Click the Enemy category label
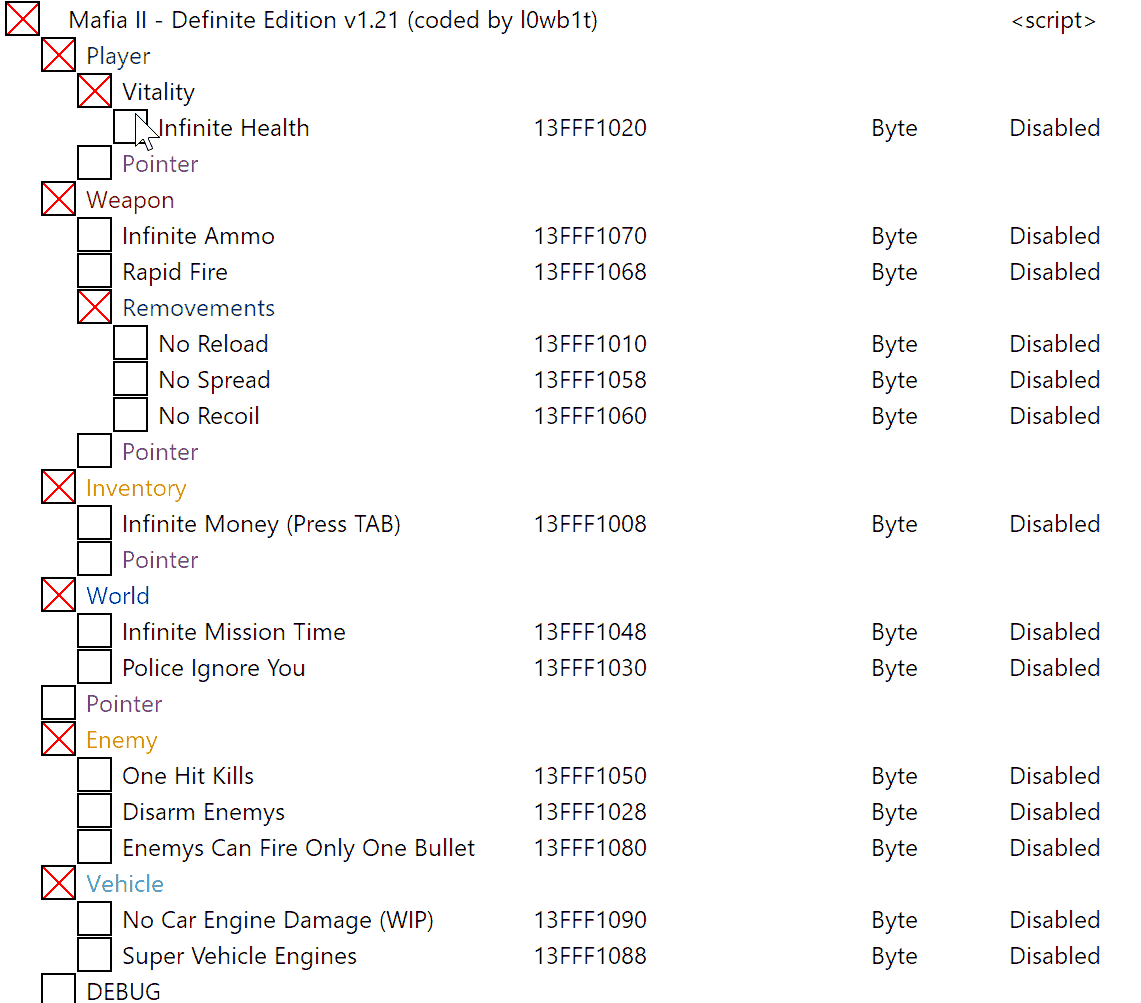This screenshot has height=1003, width=1141. click(x=122, y=740)
